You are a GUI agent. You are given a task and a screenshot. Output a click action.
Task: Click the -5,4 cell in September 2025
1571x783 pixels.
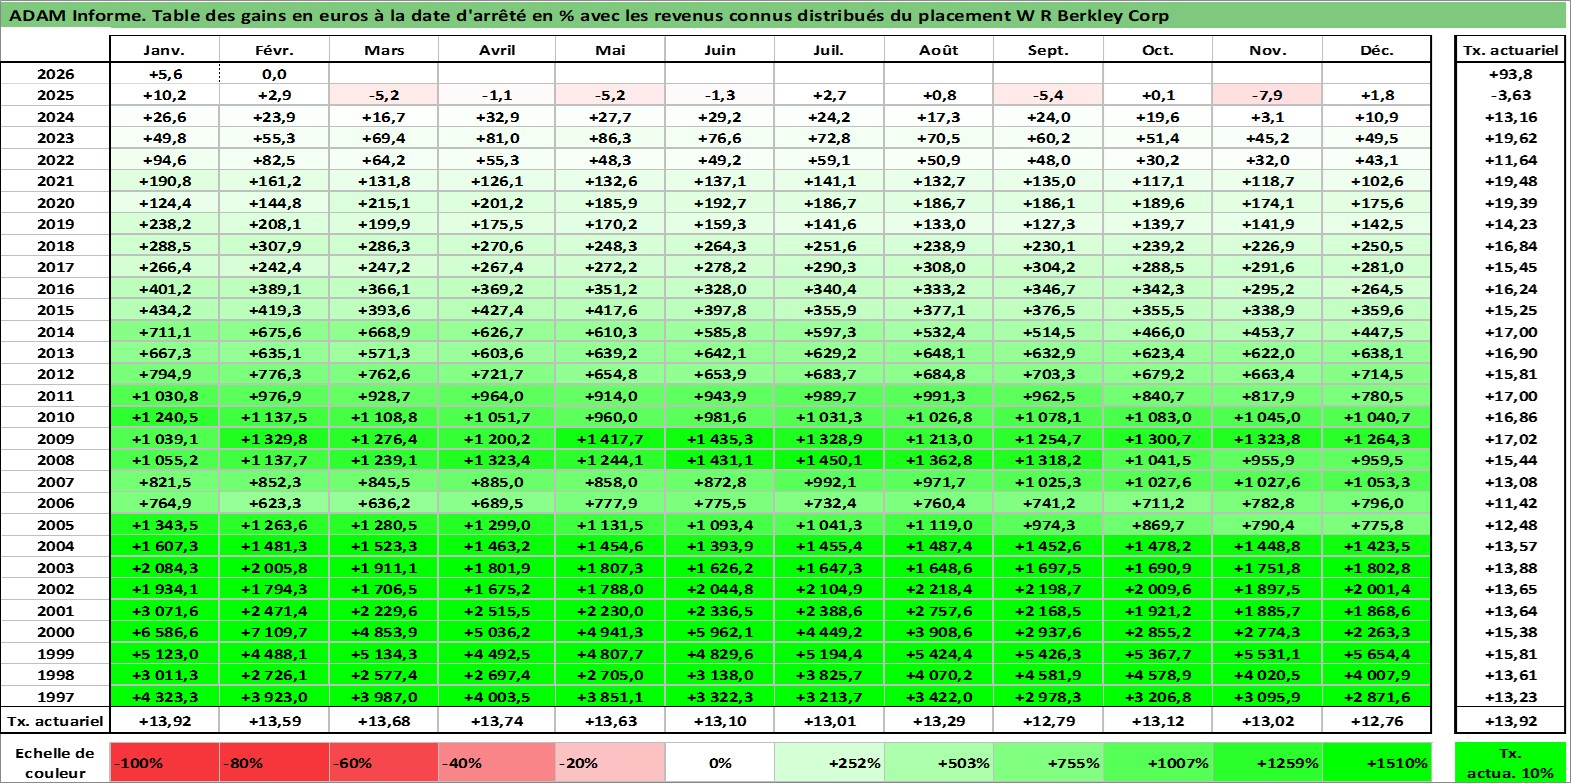(1048, 95)
